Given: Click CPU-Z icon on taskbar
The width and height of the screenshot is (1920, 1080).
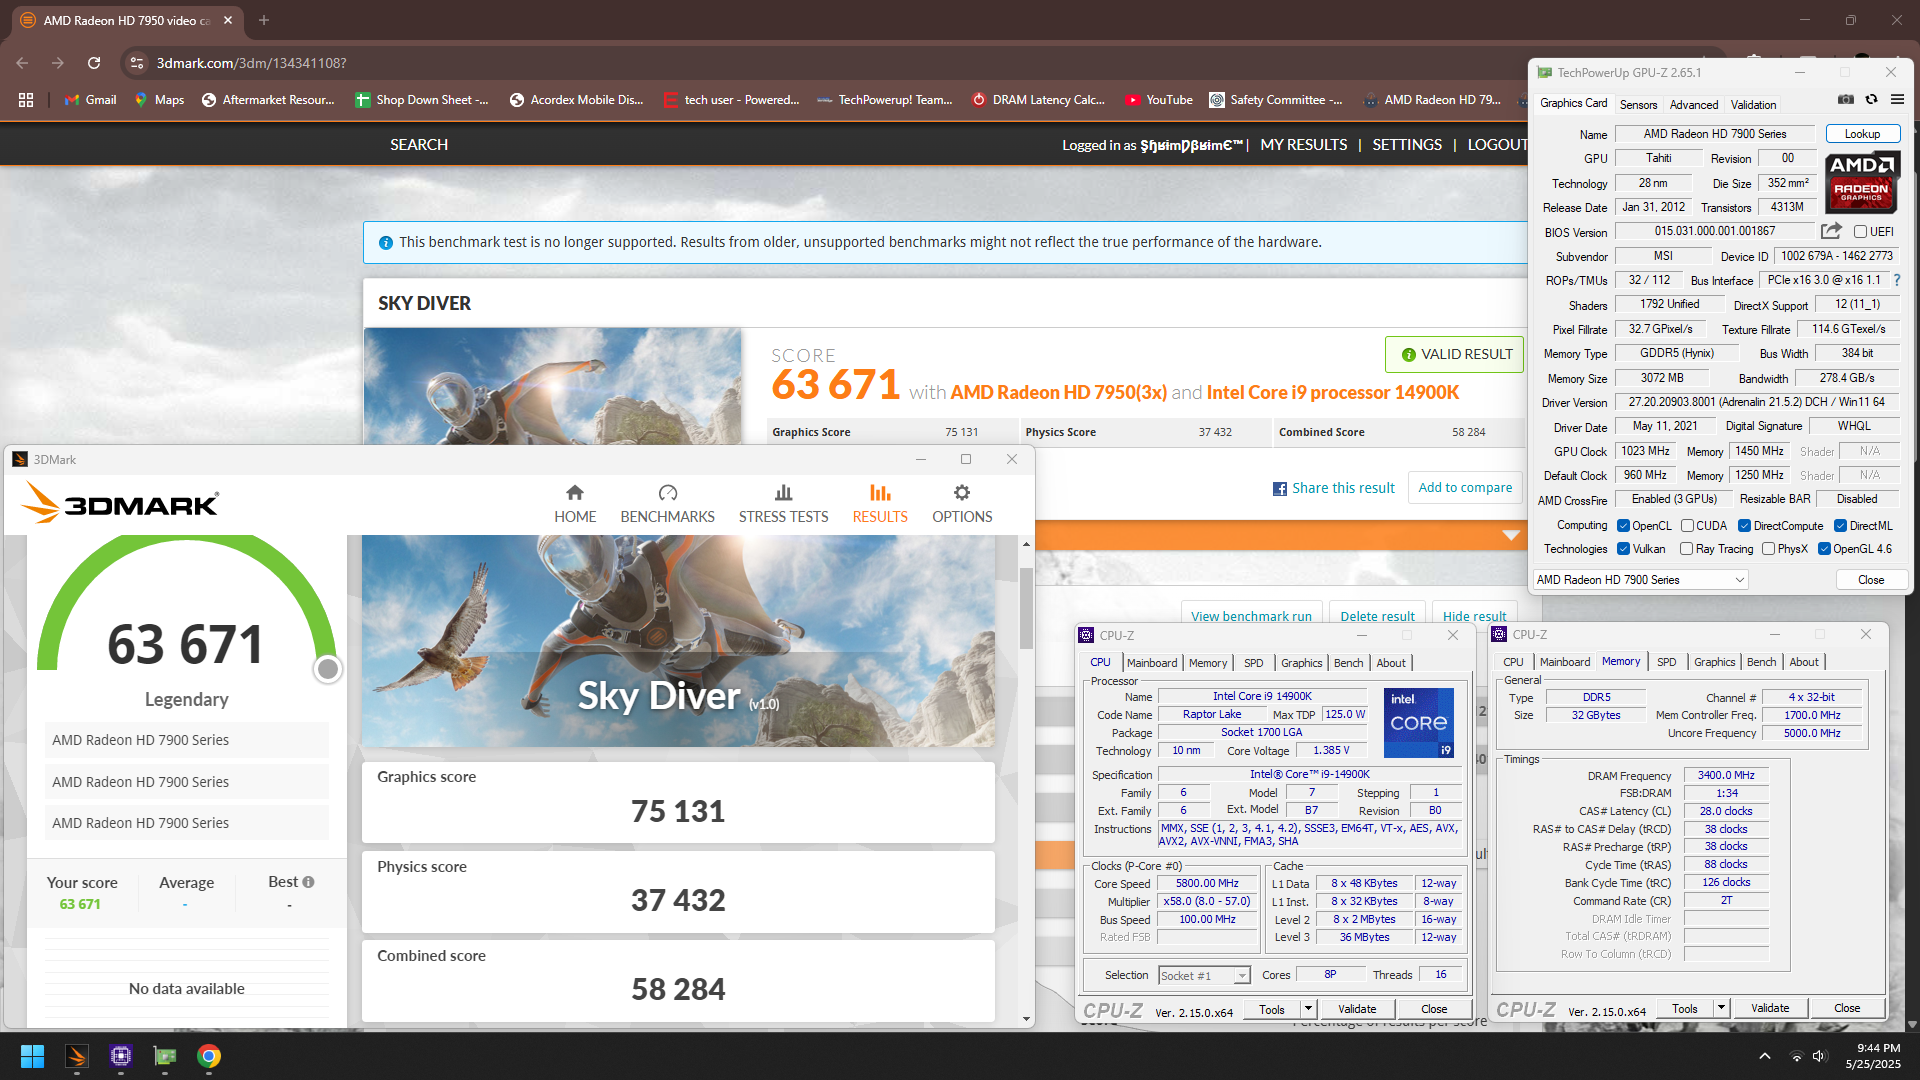Looking at the screenshot, I should [x=121, y=1056].
